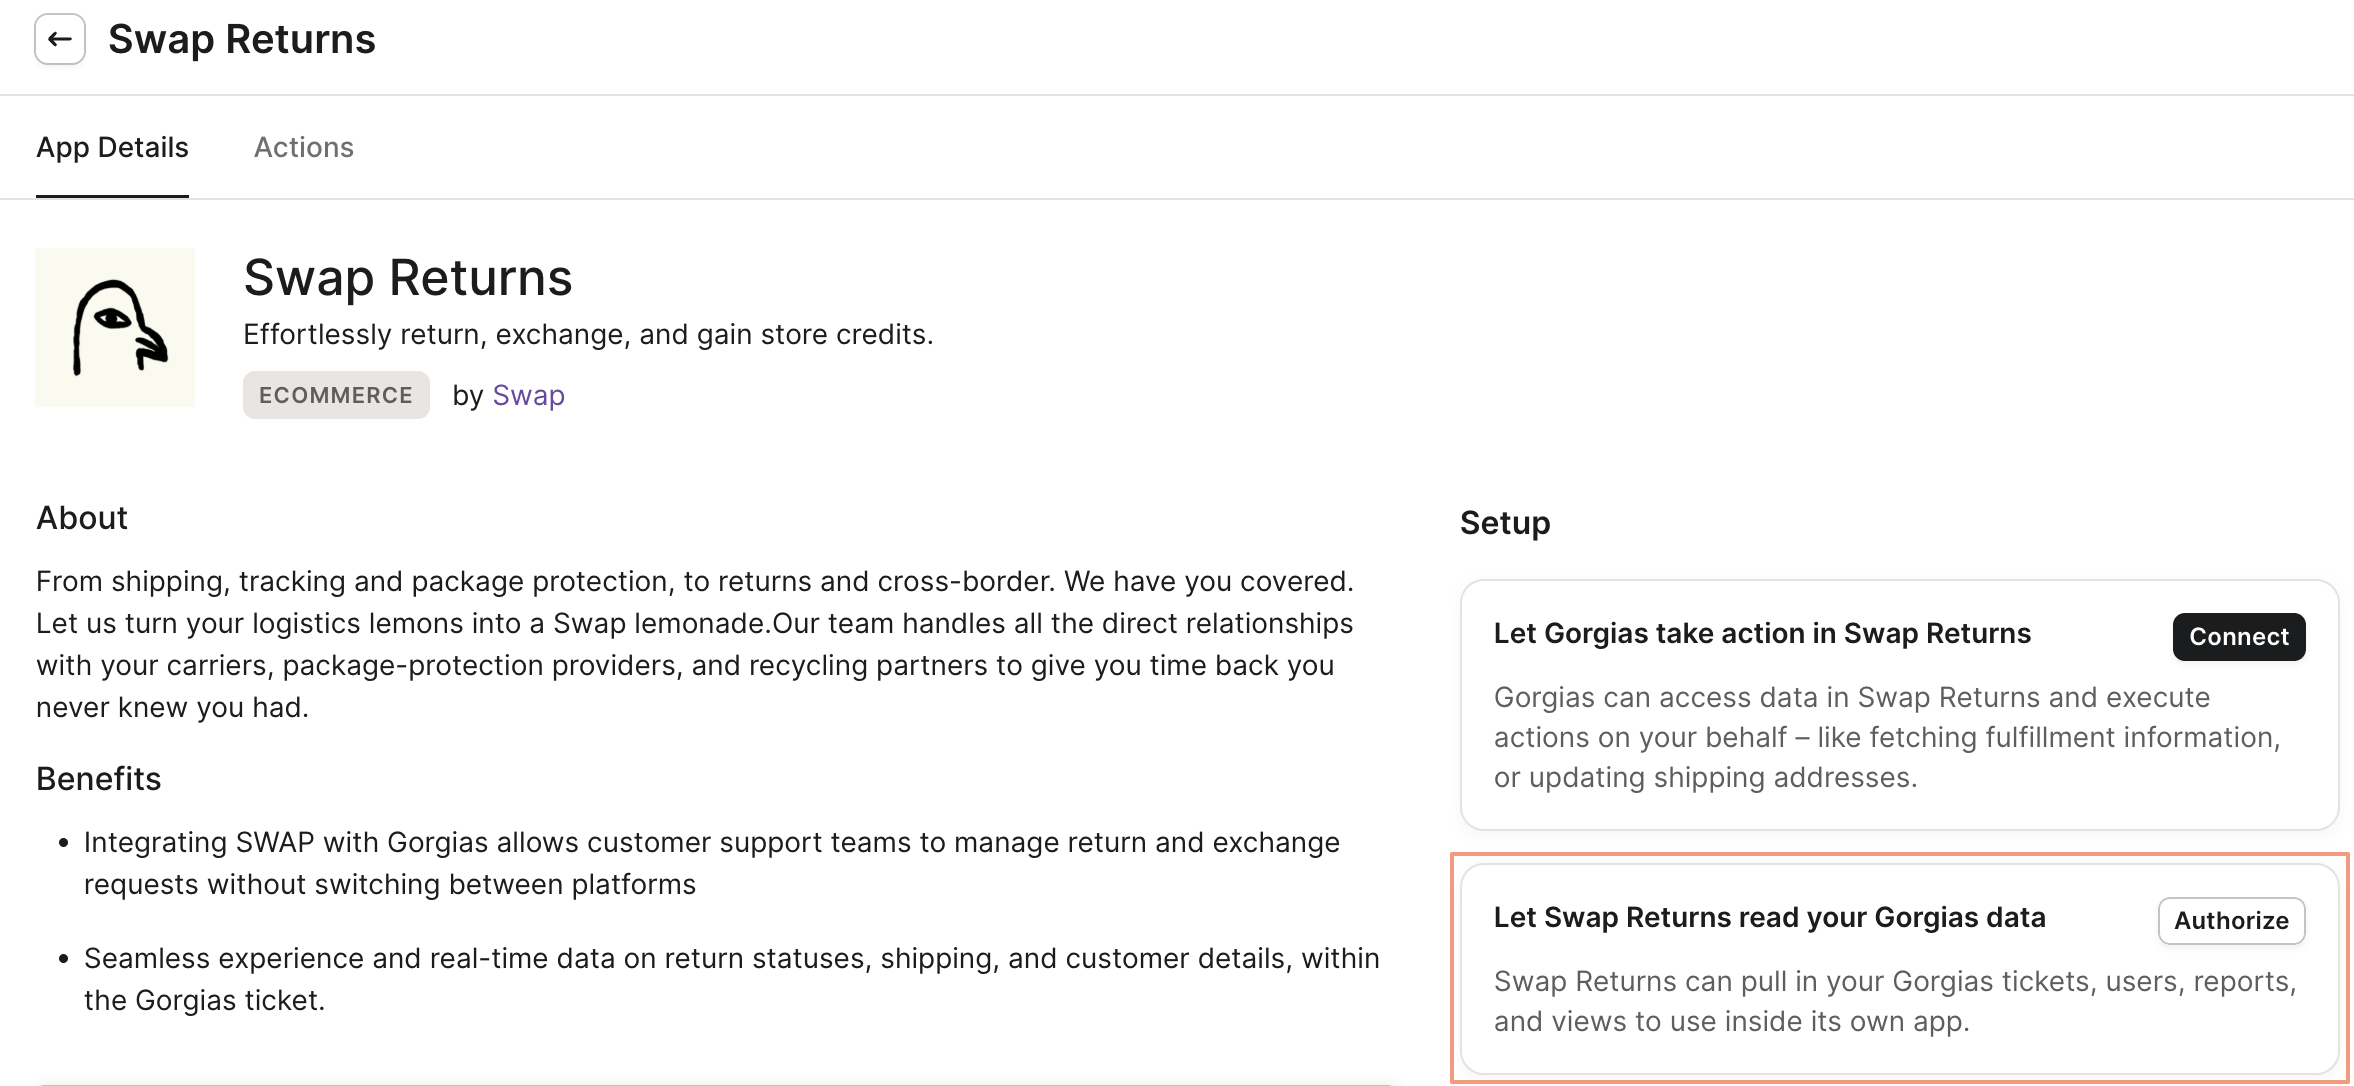The height and width of the screenshot is (1086, 2354).
Task: Click the About section heading
Action: pos(82,518)
